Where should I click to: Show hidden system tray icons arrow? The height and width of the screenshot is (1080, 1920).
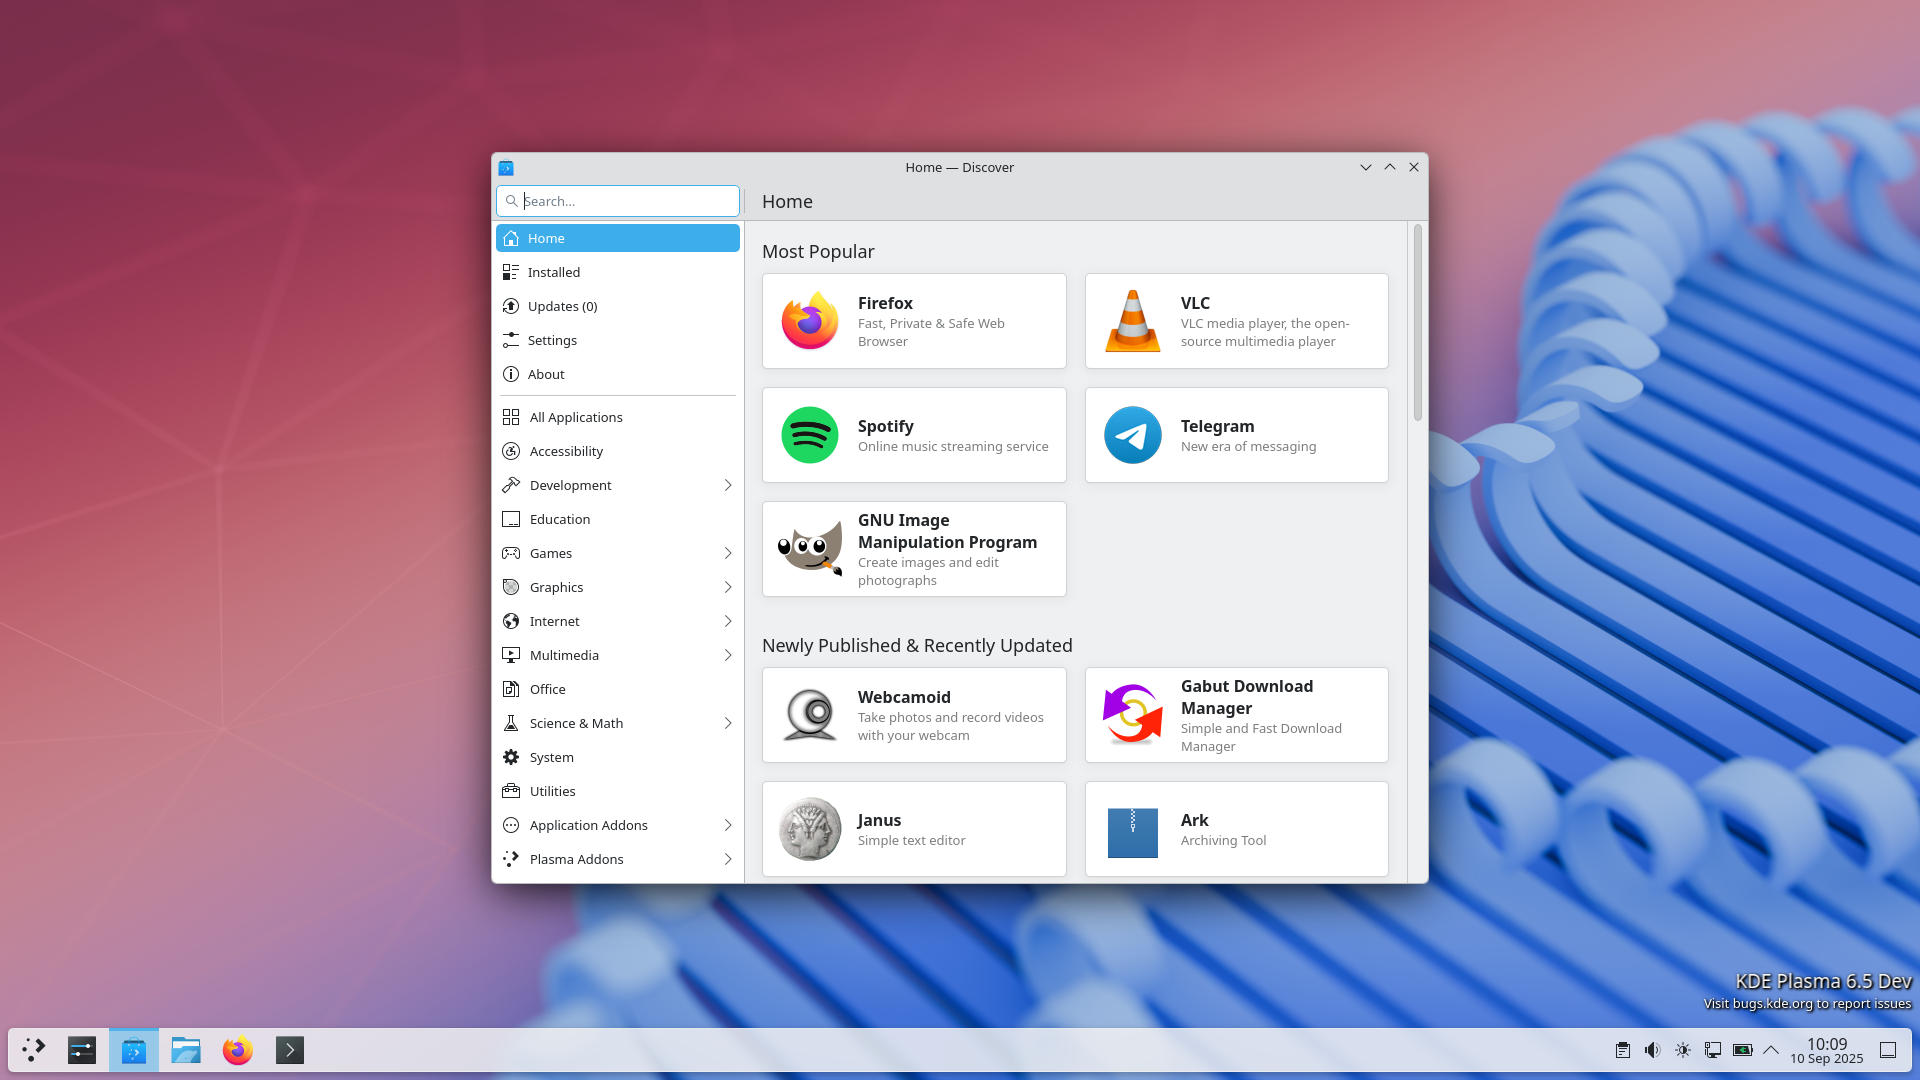pos(1770,1050)
